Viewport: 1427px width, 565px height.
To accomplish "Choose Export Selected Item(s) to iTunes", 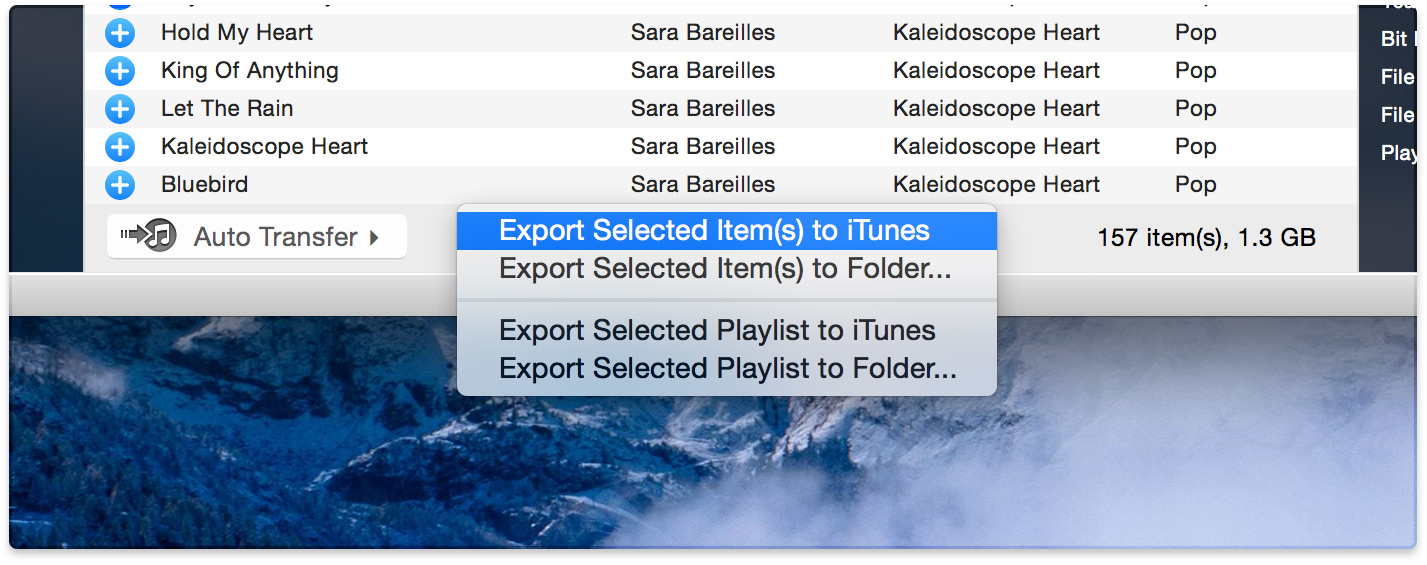I will (x=714, y=231).
